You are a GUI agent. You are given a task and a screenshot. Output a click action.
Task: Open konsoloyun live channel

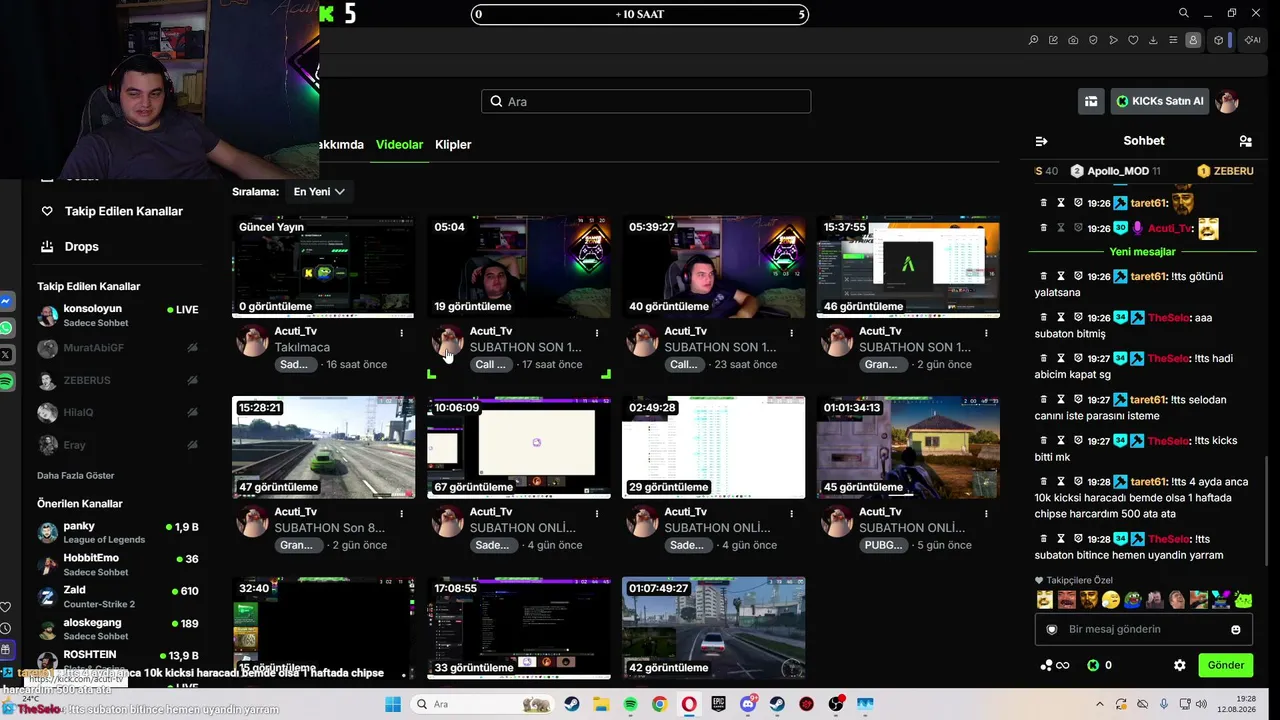(x=118, y=316)
